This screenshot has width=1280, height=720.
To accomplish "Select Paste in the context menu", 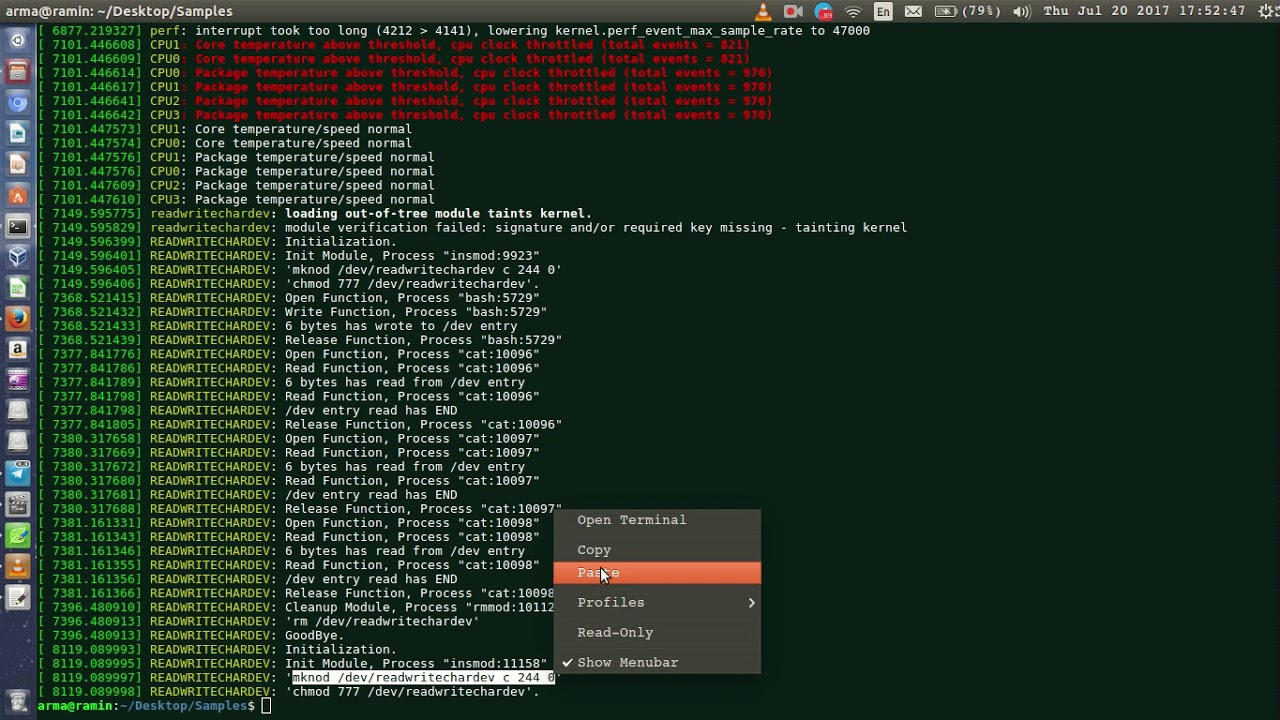I will pos(657,573).
